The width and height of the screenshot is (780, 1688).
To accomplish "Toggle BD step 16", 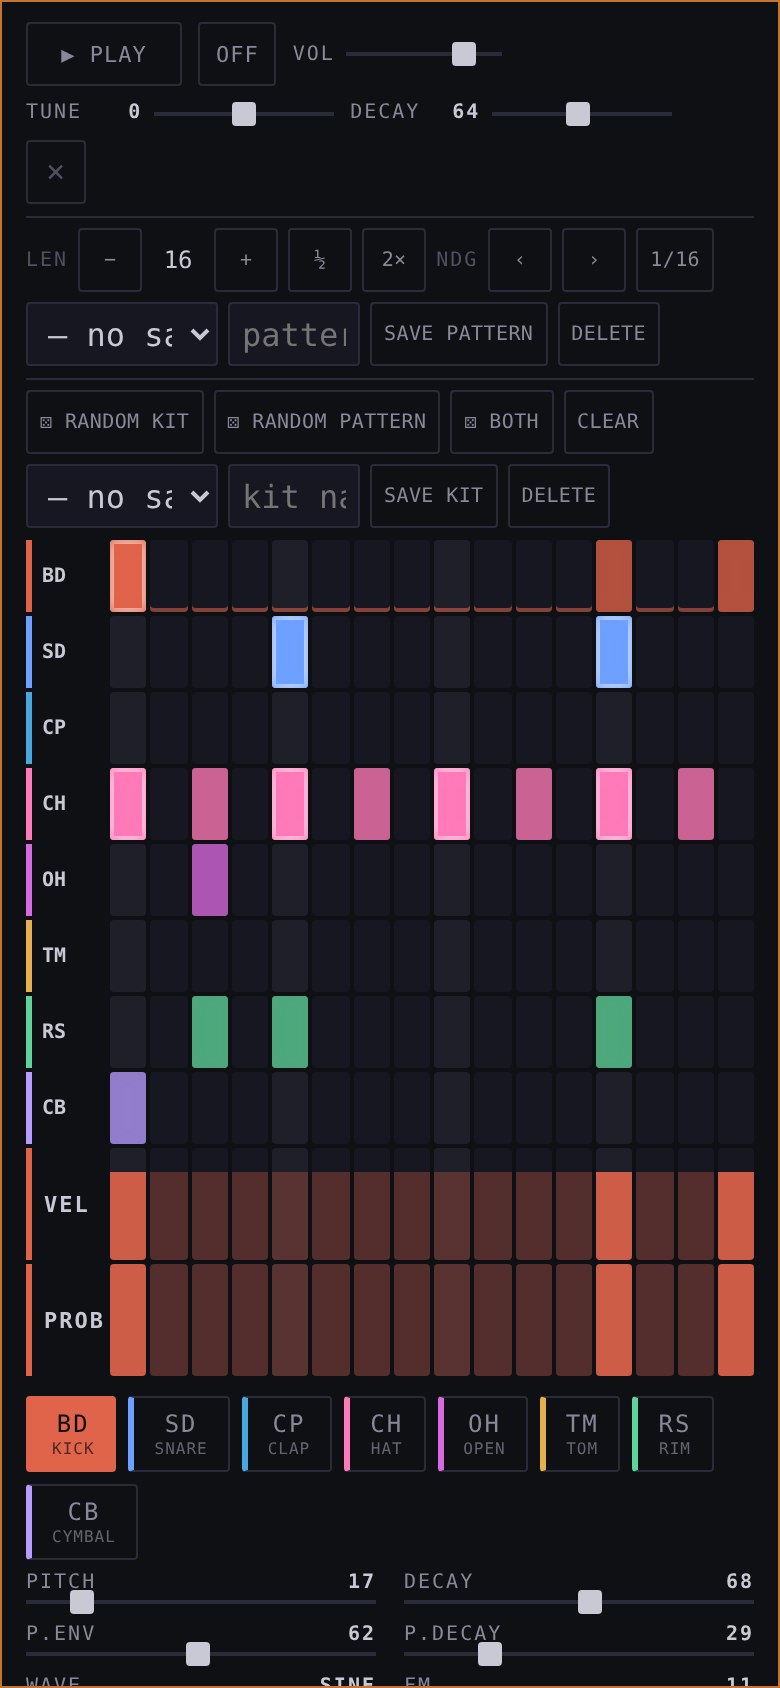I will tap(736, 576).
